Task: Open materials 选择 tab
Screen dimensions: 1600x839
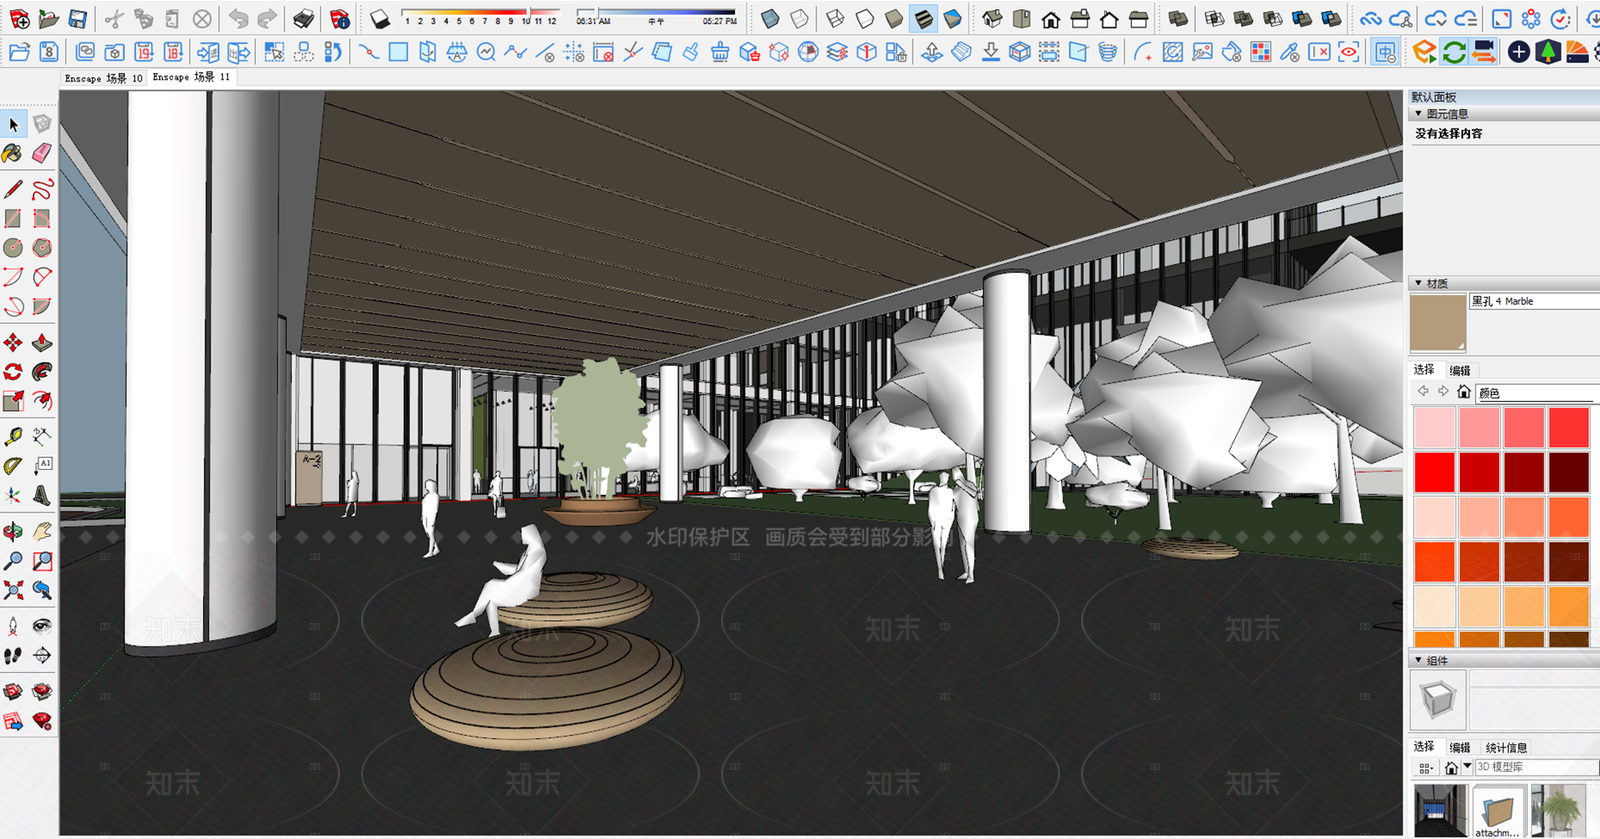Action: coord(1424,370)
